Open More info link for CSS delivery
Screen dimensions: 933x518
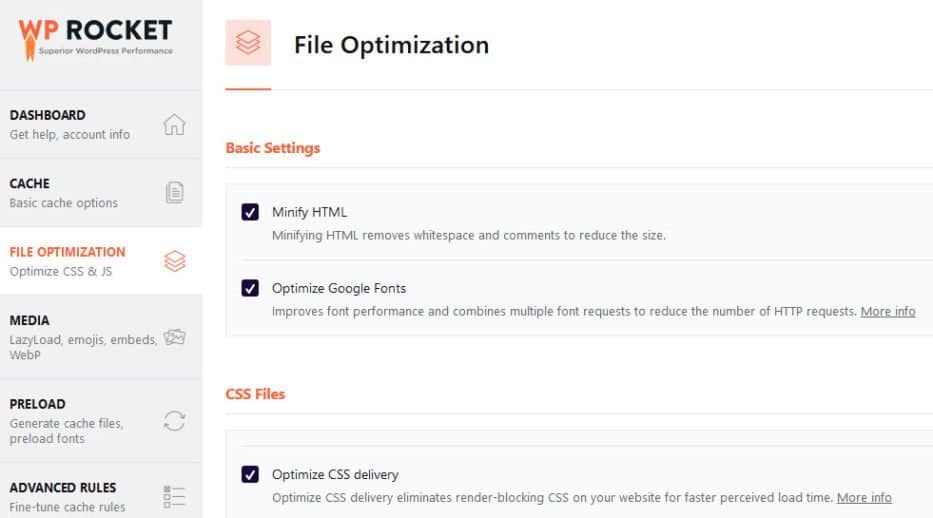pyautogui.click(x=864, y=497)
